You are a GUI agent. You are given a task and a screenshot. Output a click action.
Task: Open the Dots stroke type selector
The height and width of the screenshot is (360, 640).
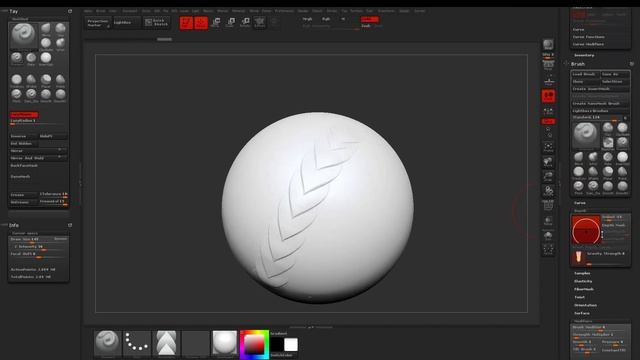137,343
